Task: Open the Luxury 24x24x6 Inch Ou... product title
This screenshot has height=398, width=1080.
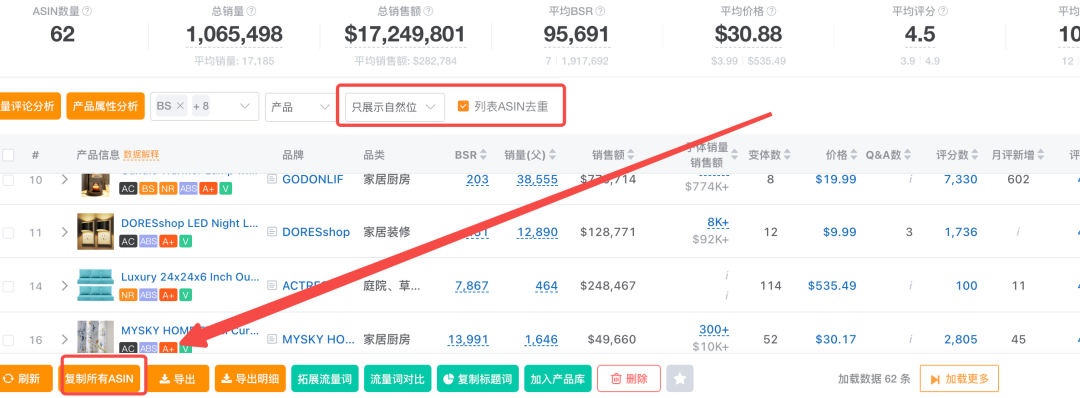Action: [x=190, y=277]
